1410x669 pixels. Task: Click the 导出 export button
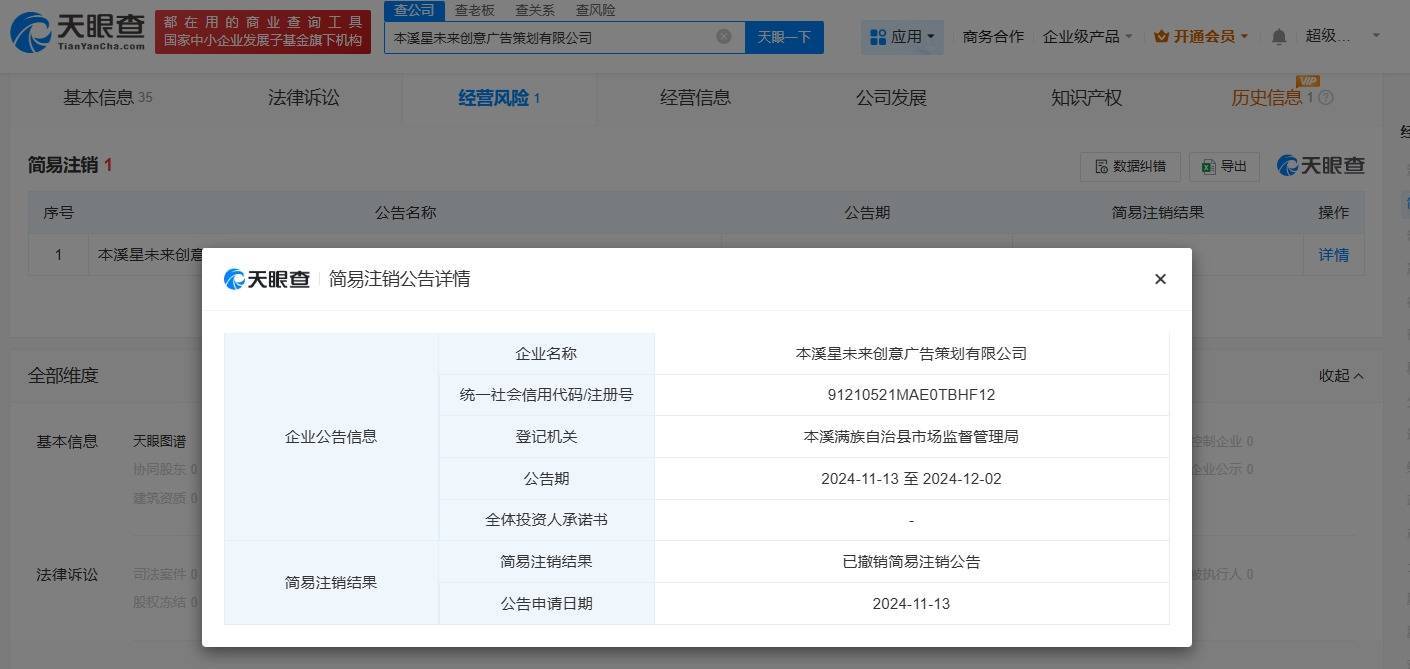tap(1224, 166)
